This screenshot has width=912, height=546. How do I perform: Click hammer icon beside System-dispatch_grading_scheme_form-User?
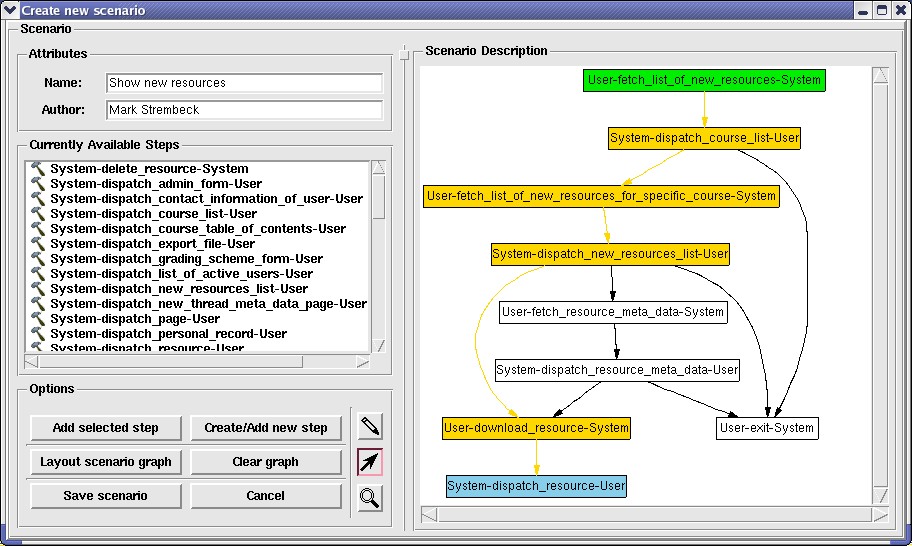[x=38, y=259]
